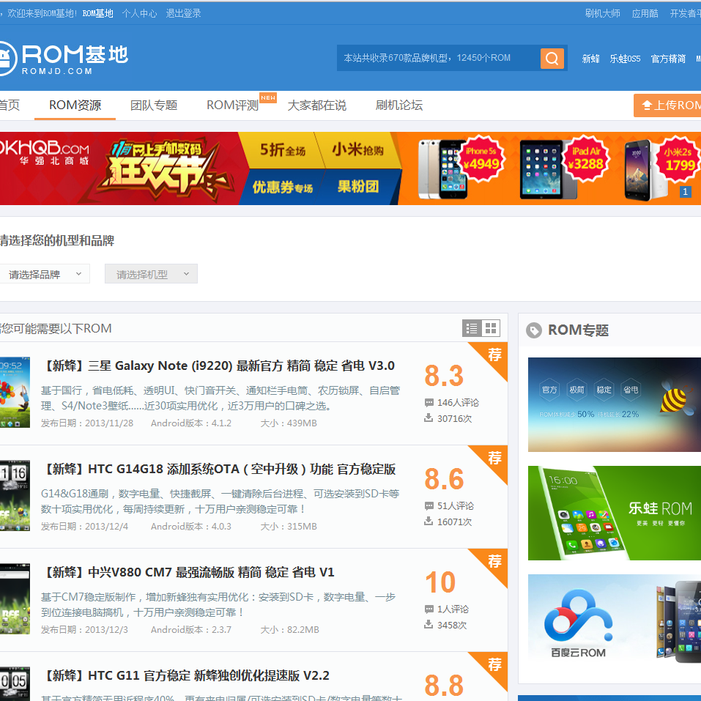Viewport: 701px width, 701px height.
Task: Click iPhone 5s ¥4949 banner product
Action: coord(461,168)
